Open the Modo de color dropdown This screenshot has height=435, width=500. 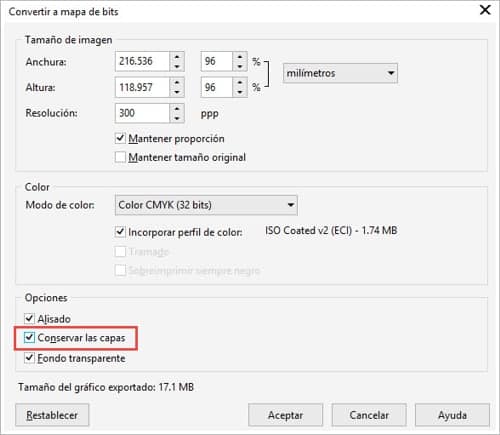tap(206, 205)
